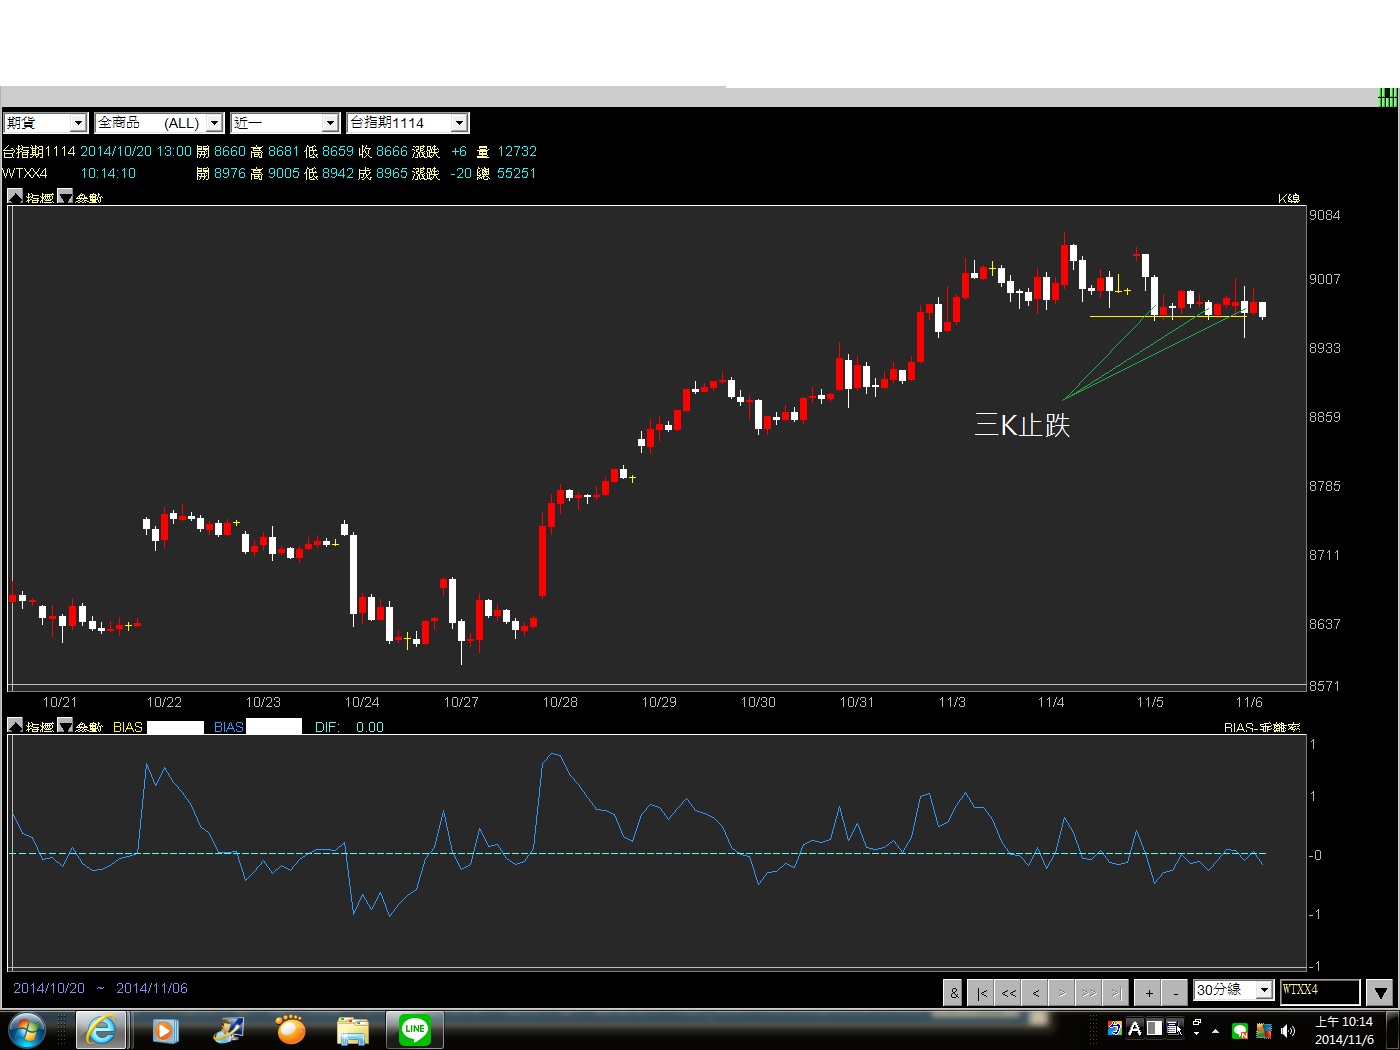
Task: Click the LINE notification tray icon
Action: click(1240, 1031)
